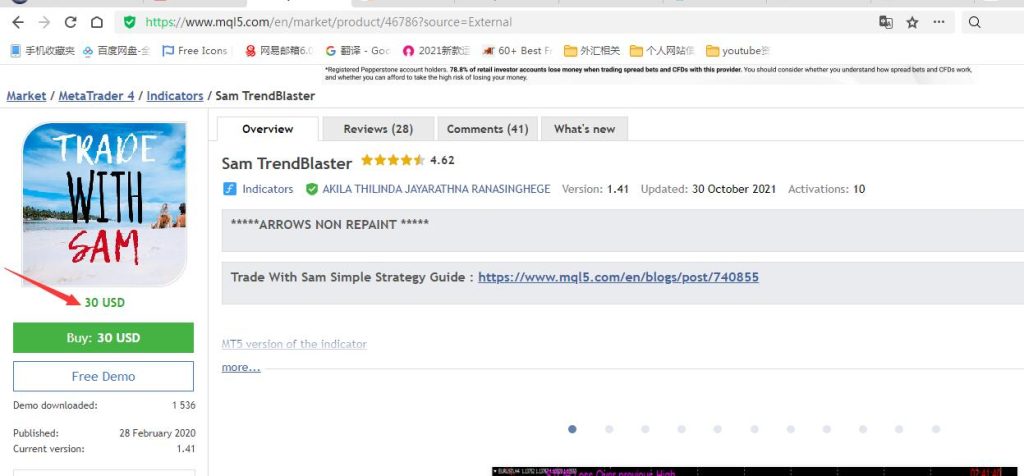Screen dimensions: 1024x476
Task: Open the strategy guide blog post link
Action: click(x=617, y=277)
